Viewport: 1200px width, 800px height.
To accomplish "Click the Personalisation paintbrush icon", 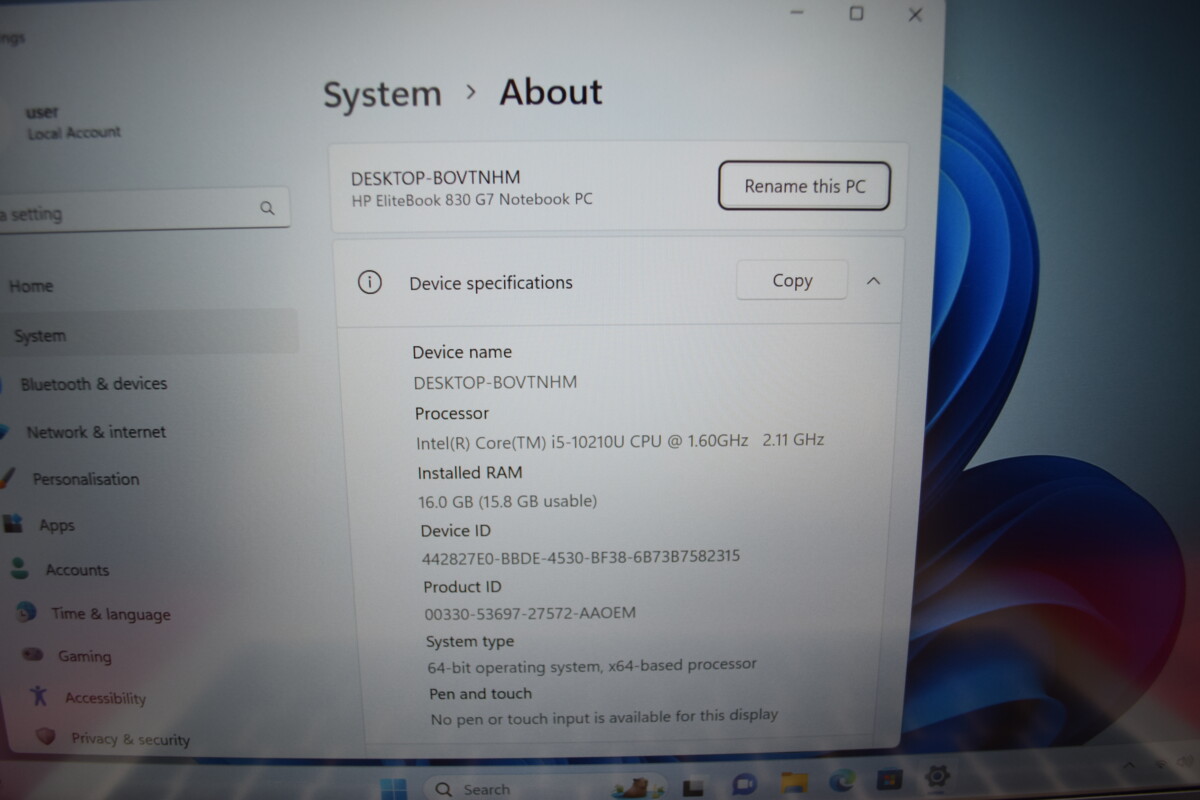I will pos(6,478).
